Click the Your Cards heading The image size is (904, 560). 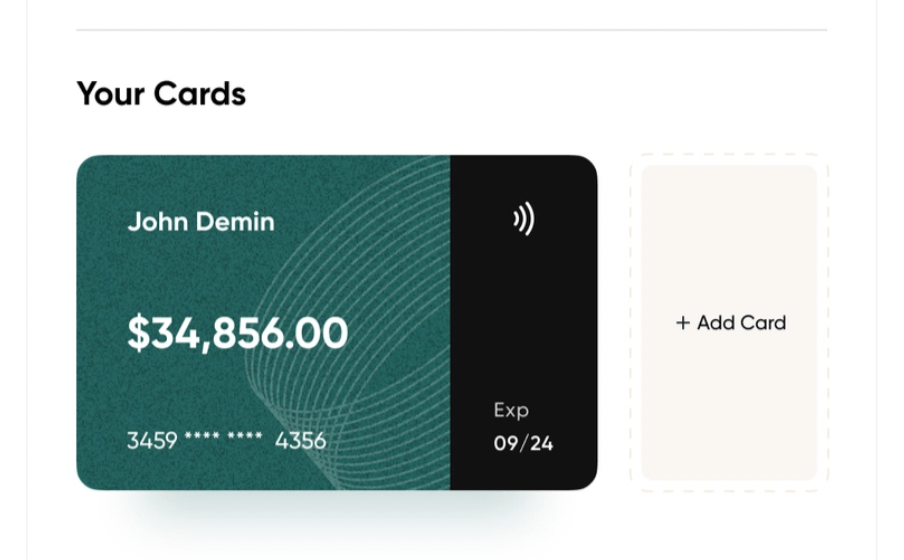pyautogui.click(x=161, y=94)
